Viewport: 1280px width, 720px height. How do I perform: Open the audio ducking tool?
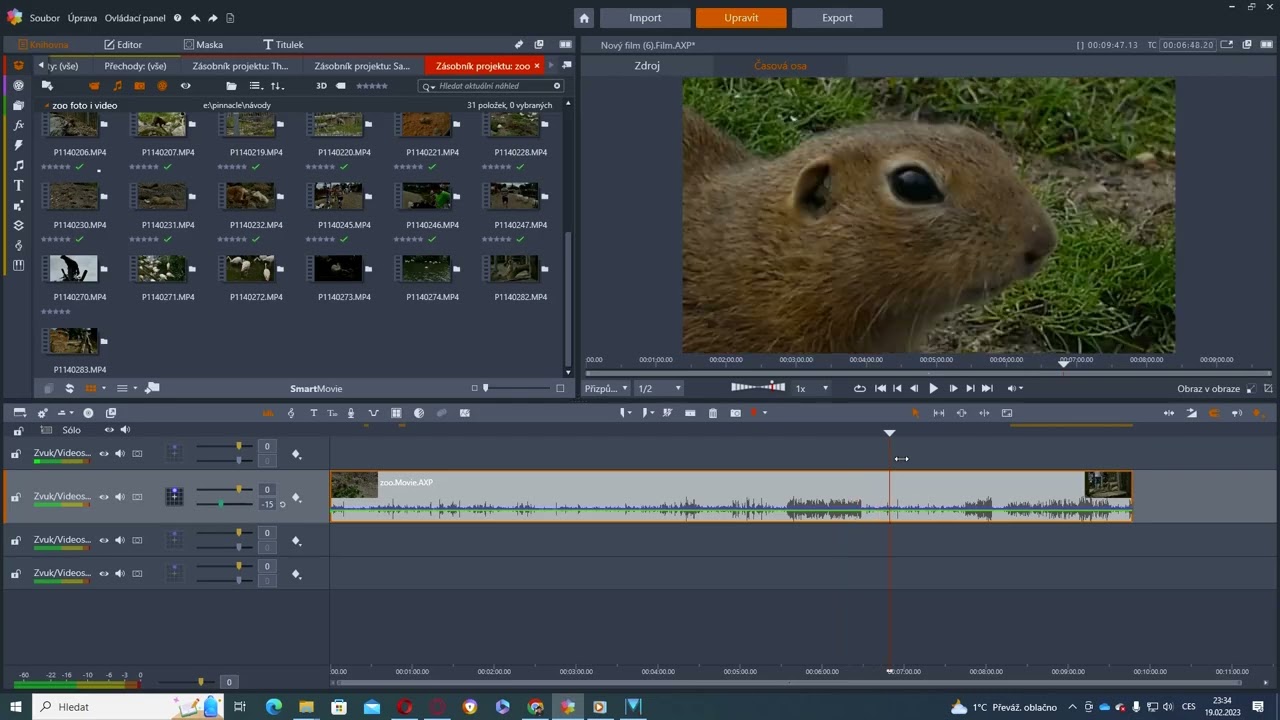pos(374,413)
